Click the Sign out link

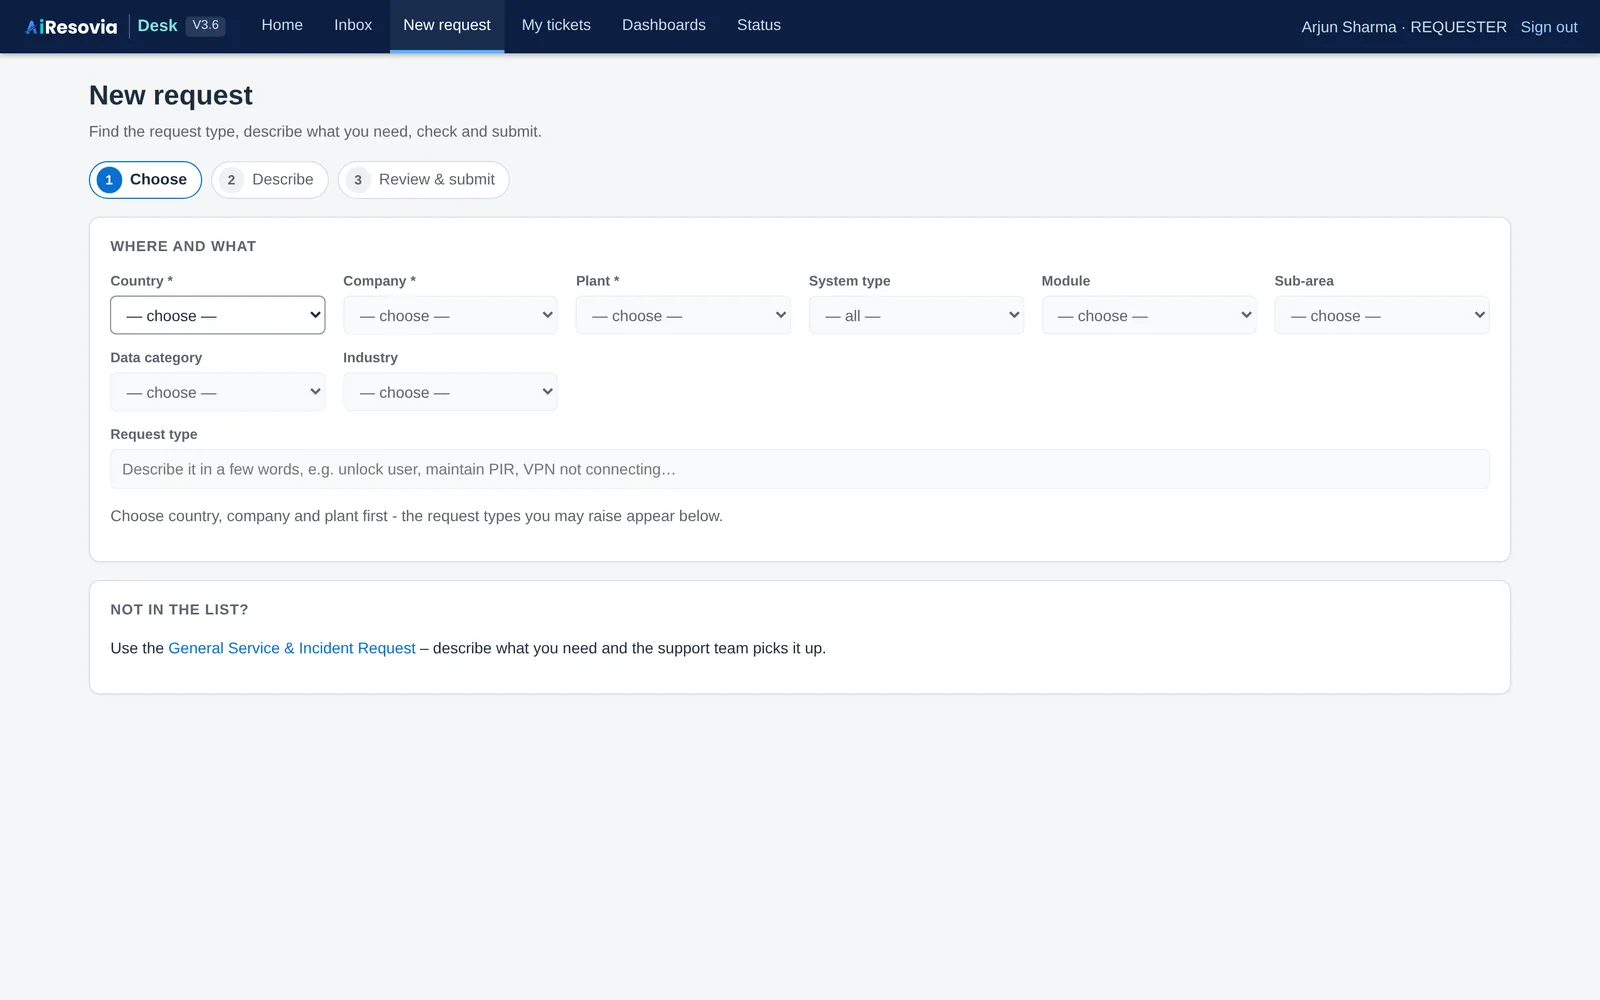tap(1549, 27)
